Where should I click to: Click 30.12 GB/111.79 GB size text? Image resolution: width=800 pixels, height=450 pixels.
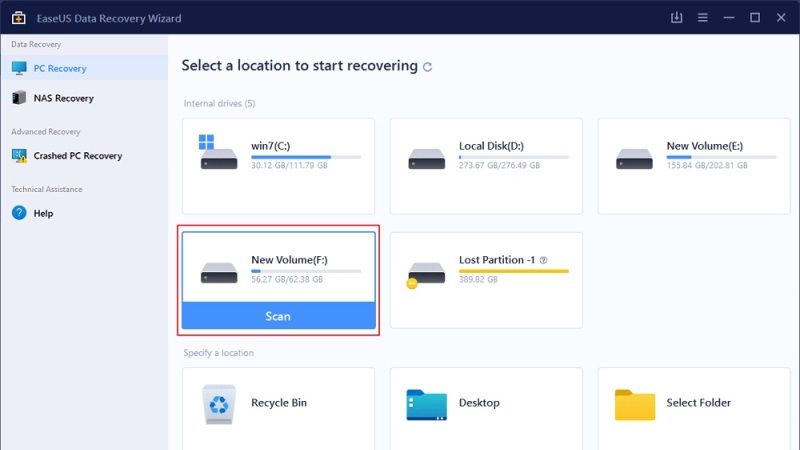[x=289, y=165]
